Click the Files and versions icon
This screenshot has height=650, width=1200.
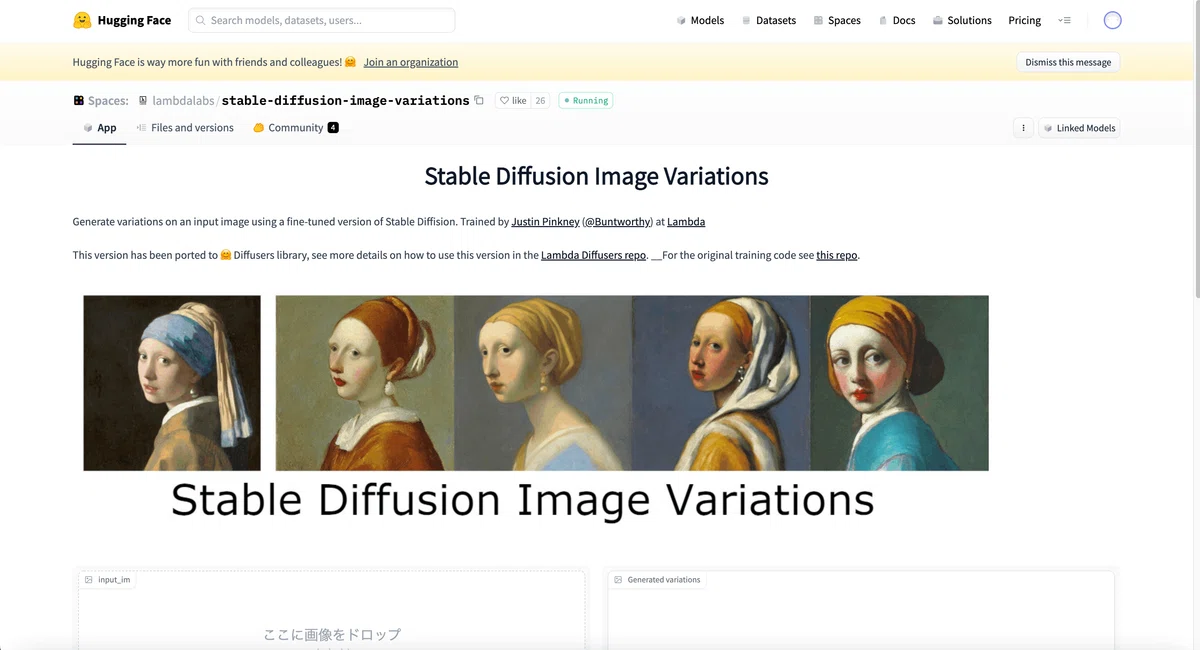141,128
